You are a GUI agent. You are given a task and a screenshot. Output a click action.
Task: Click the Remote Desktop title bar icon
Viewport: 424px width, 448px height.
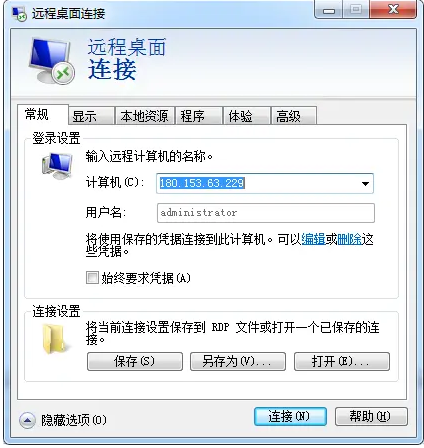(x=19, y=13)
